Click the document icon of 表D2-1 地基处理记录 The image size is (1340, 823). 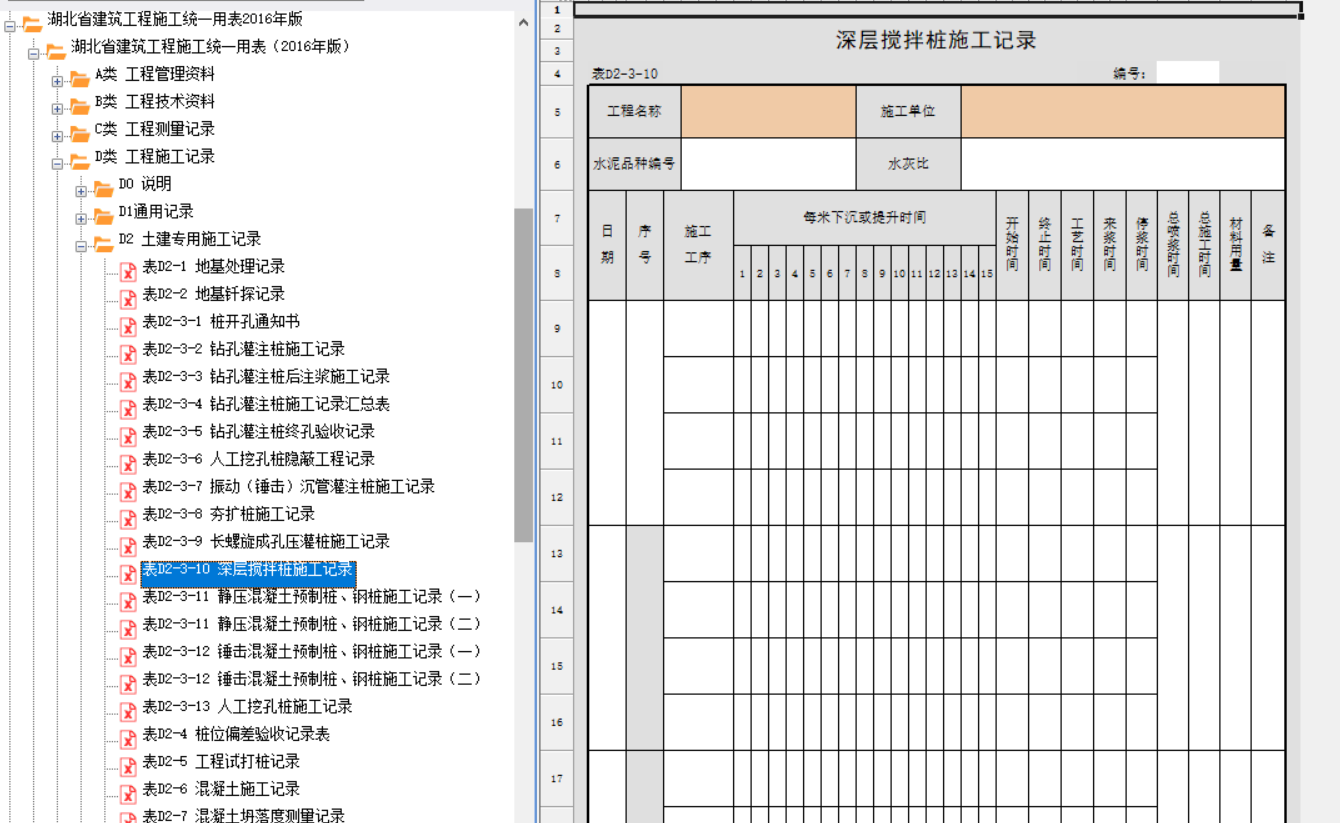128,271
